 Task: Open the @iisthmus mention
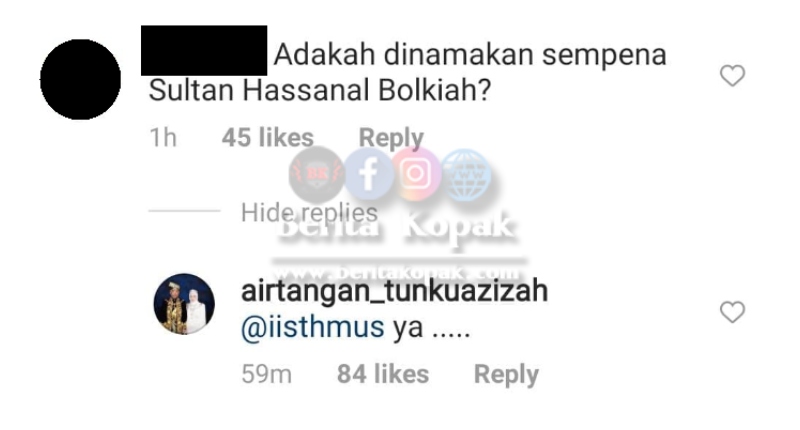coord(312,327)
